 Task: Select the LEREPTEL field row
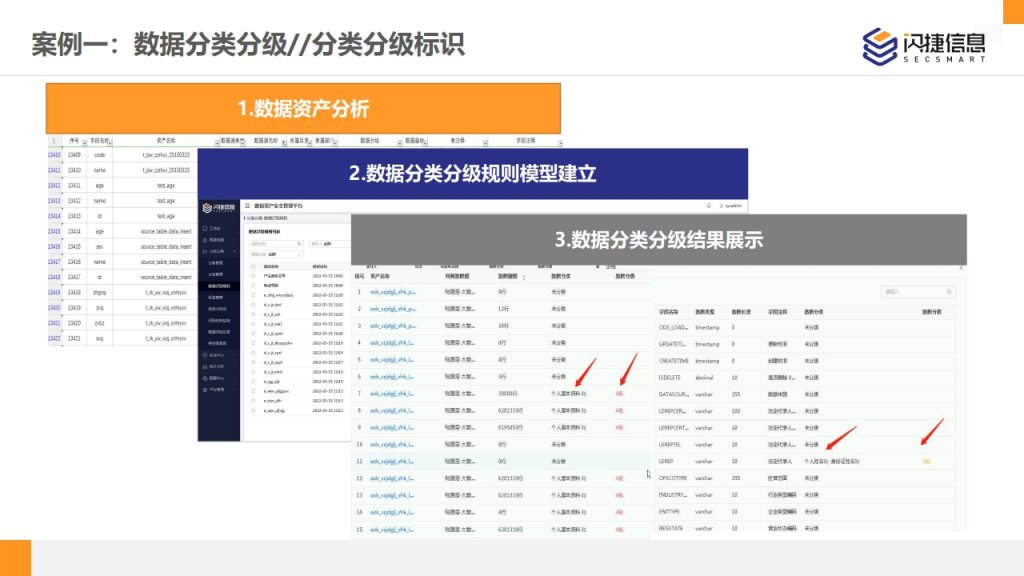(x=806, y=445)
